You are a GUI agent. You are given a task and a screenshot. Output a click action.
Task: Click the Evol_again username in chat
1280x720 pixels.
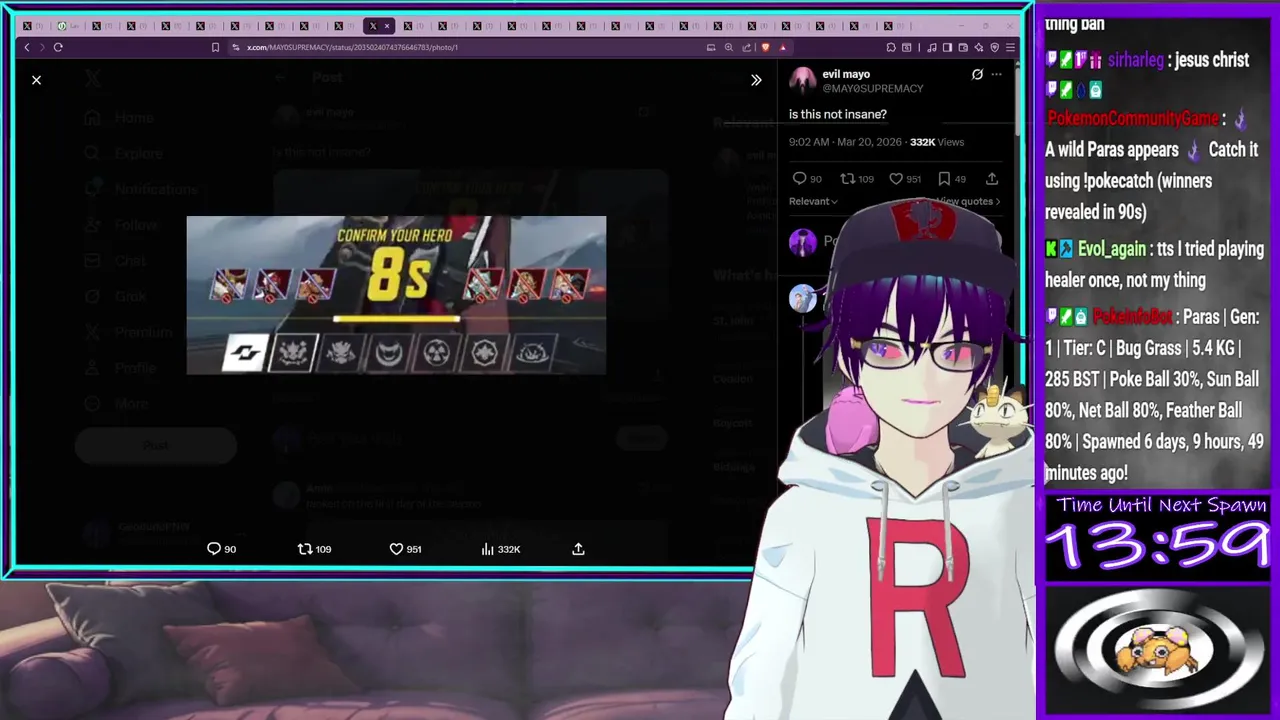[1111, 249]
